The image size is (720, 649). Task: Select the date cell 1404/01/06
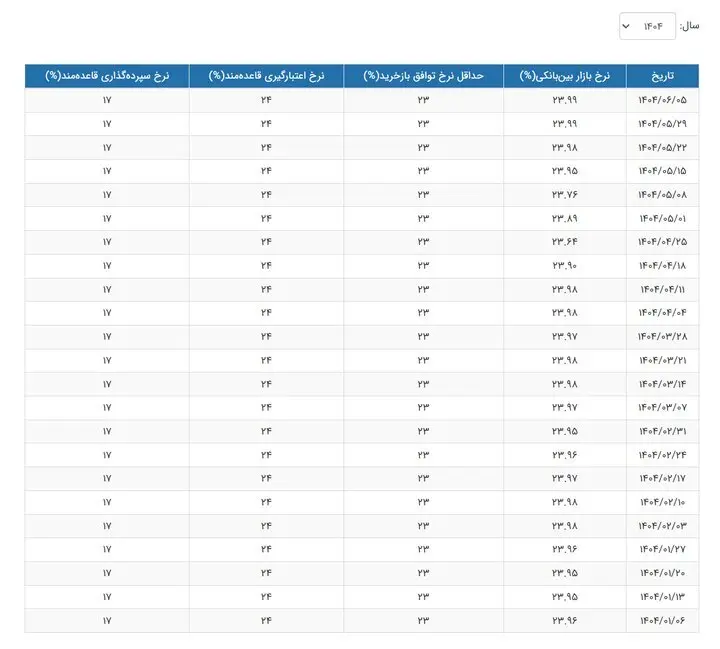(x=662, y=620)
